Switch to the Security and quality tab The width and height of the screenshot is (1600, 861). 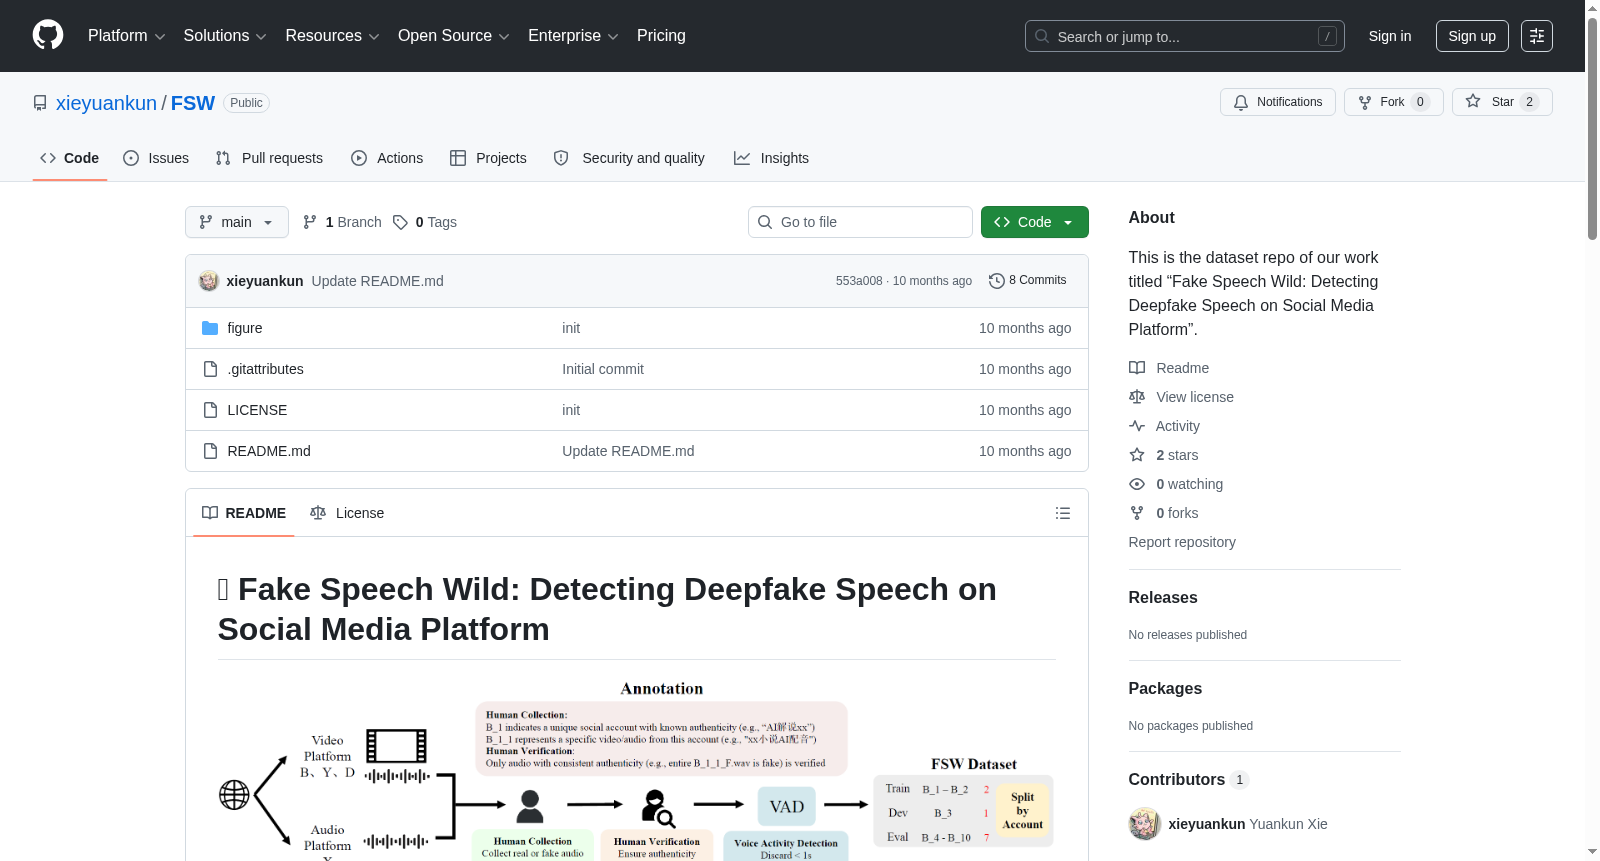[x=629, y=158]
